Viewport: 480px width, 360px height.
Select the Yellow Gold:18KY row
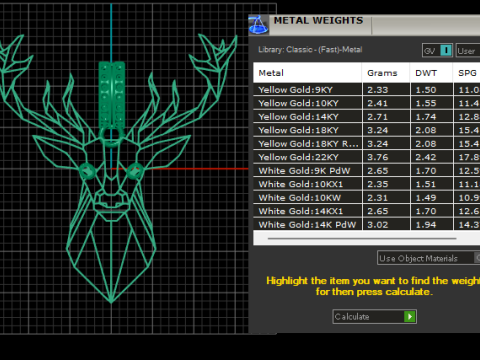pos(367,130)
